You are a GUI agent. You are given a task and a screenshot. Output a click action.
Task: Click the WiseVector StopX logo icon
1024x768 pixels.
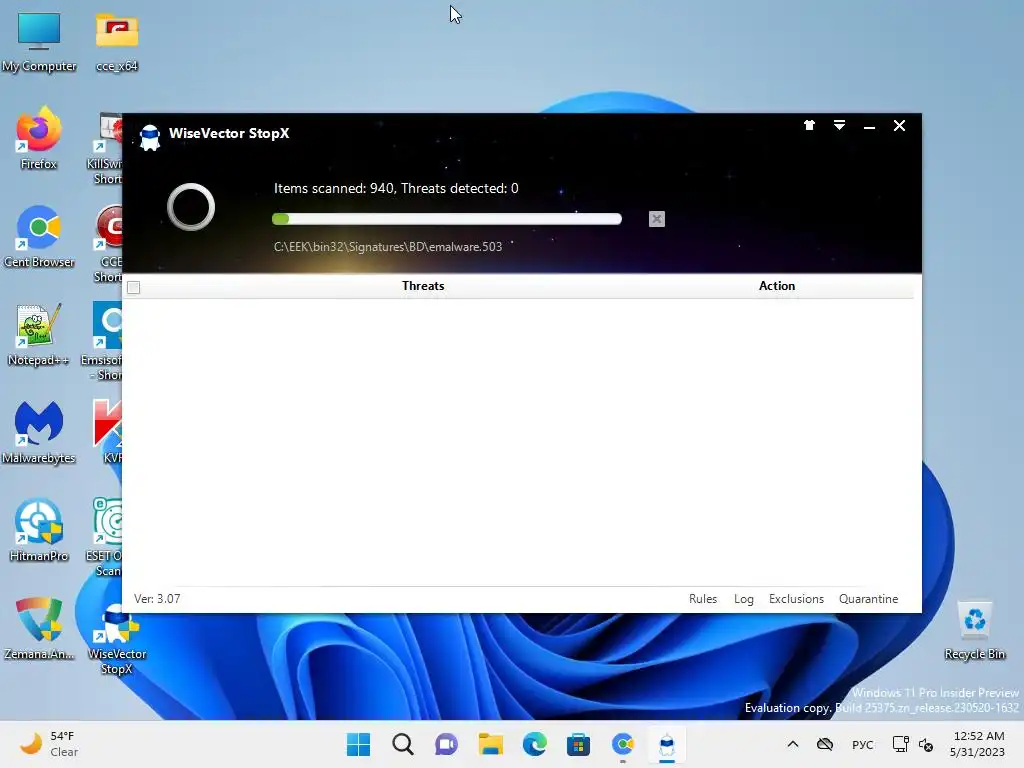click(150, 137)
